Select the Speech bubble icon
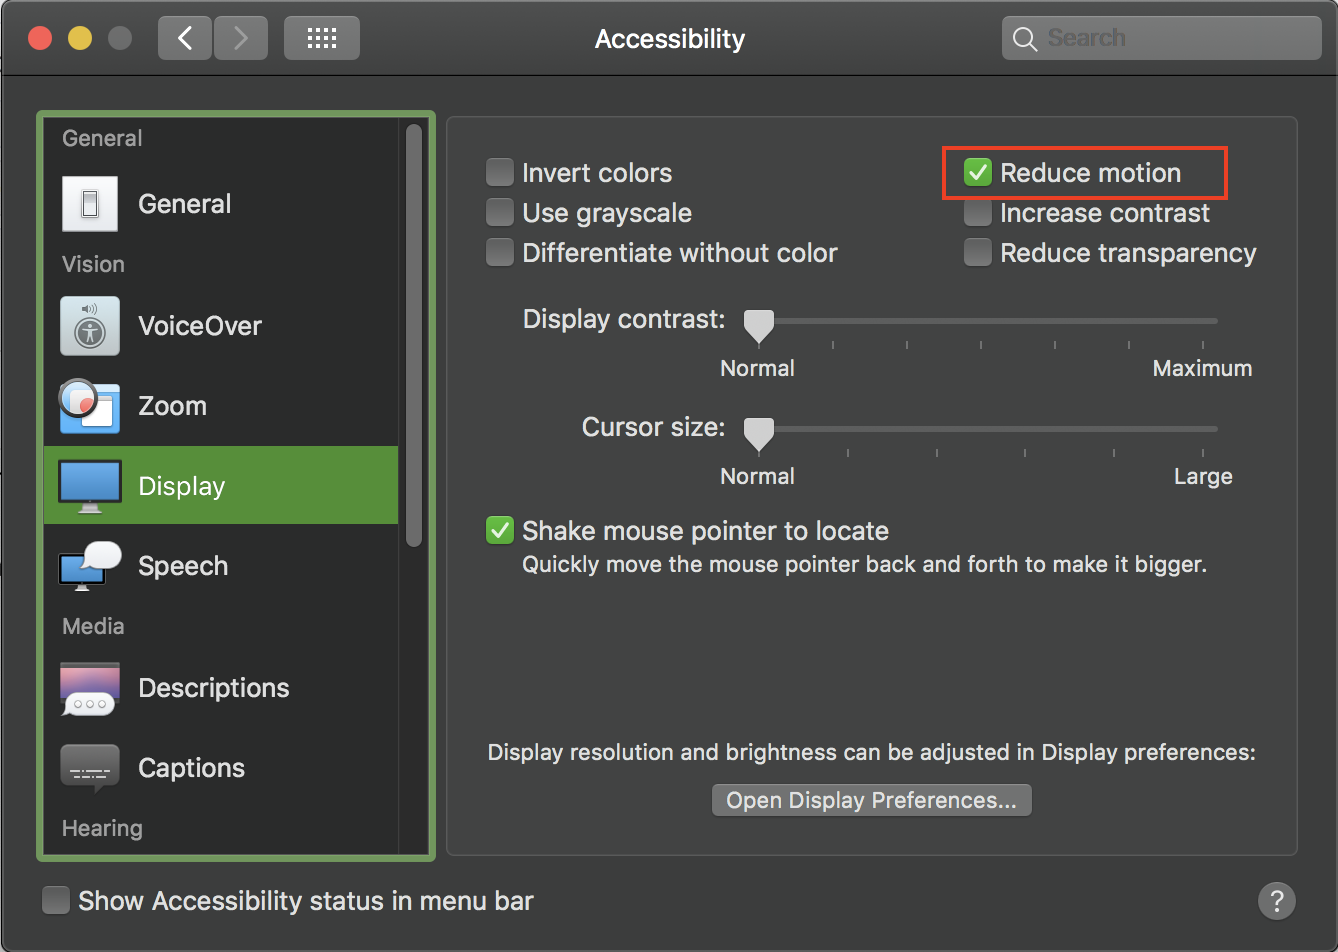This screenshot has width=1338, height=952. tap(90, 566)
